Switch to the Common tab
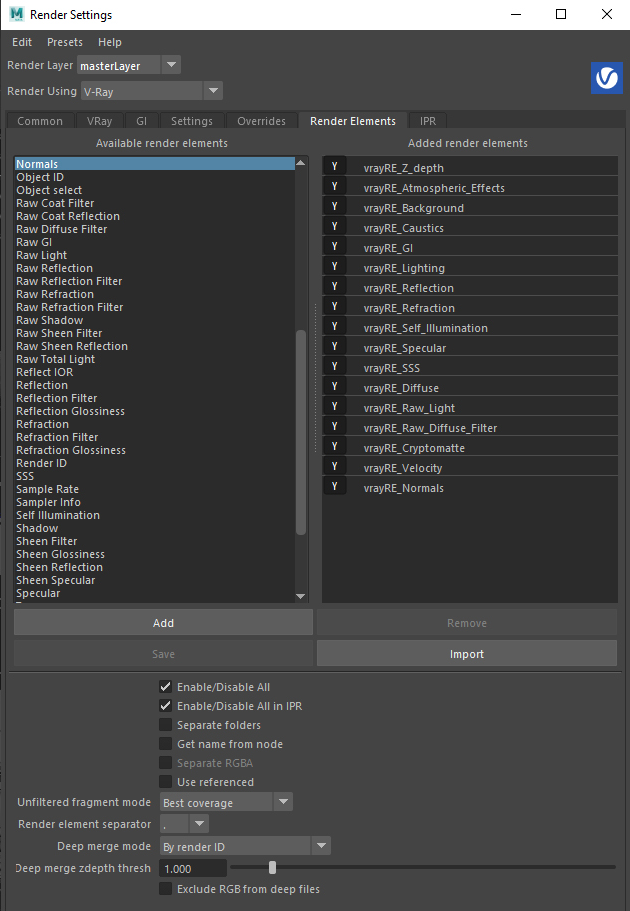The height and width of the screenshot is (911, 630). [x=40, y=121]
